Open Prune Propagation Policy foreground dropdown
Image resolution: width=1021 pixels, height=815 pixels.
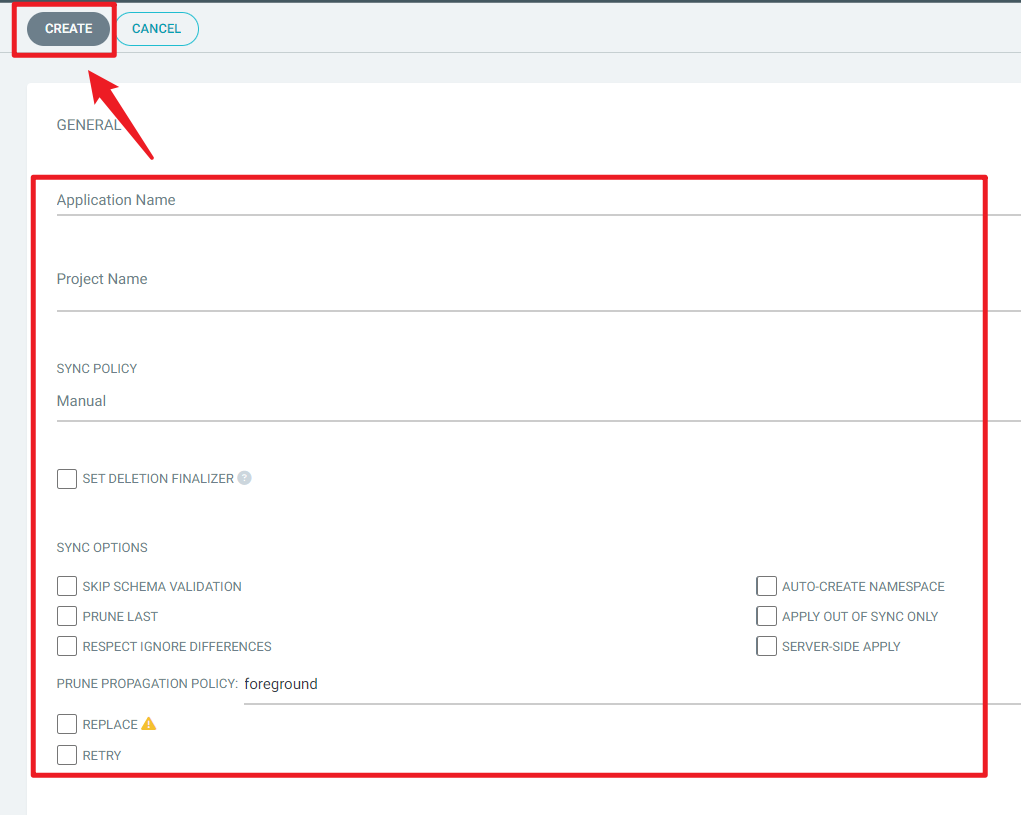coord(632,685)
